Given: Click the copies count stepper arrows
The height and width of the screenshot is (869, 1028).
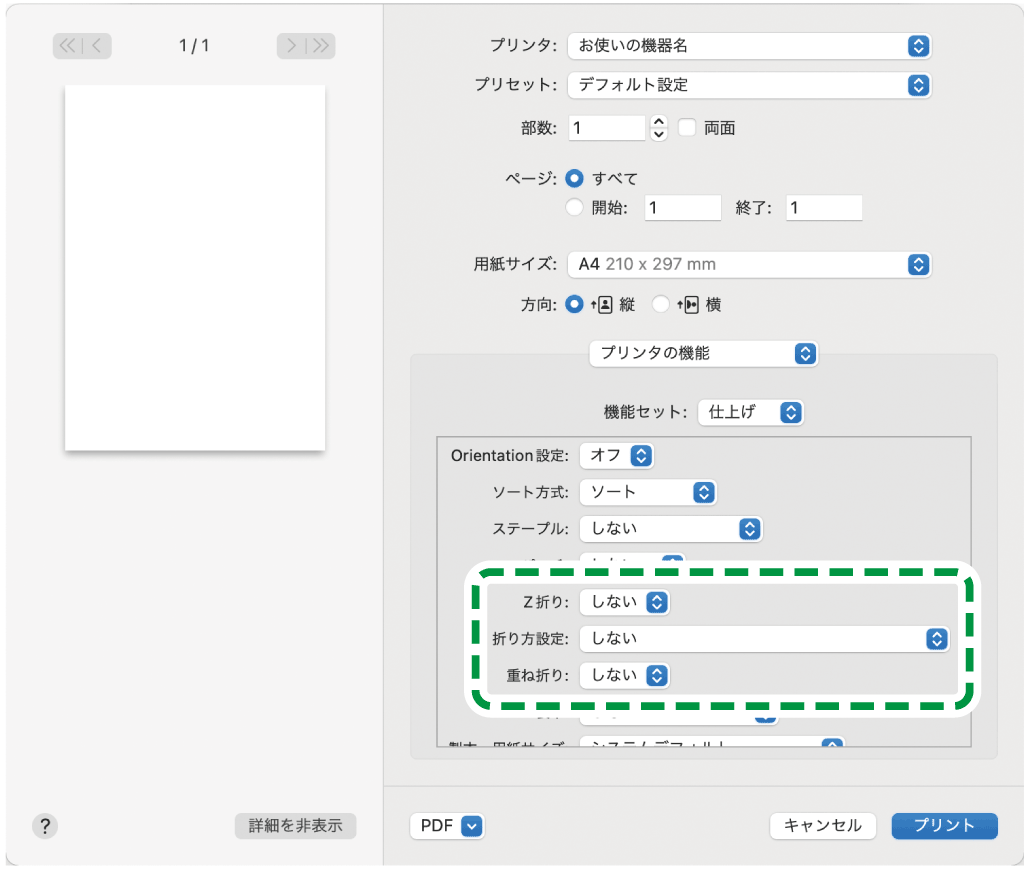Looking at the screenshot, I should click(658, 128).
